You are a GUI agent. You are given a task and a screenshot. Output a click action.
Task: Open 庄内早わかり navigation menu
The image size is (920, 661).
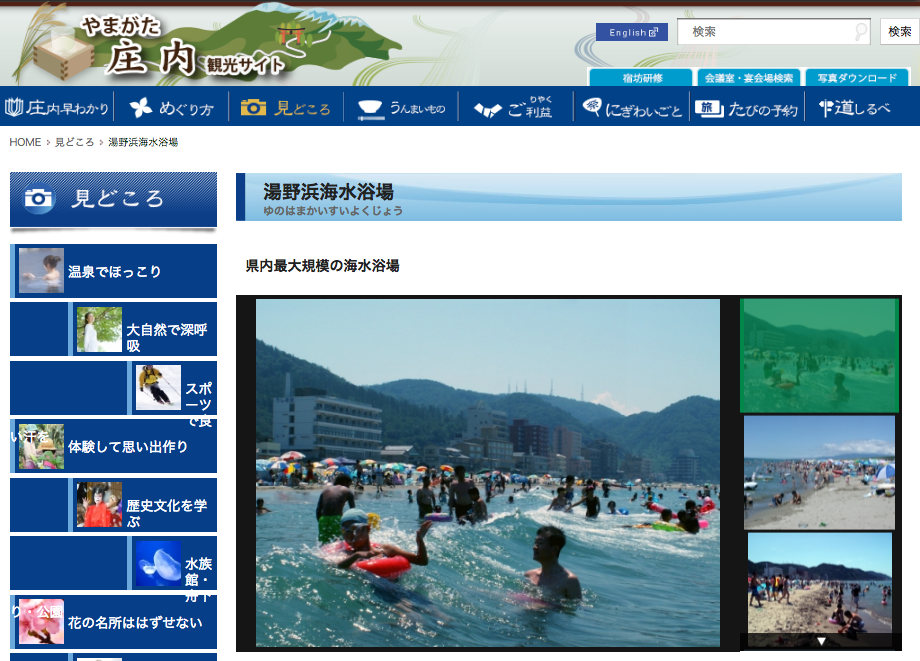click(57, 107)
